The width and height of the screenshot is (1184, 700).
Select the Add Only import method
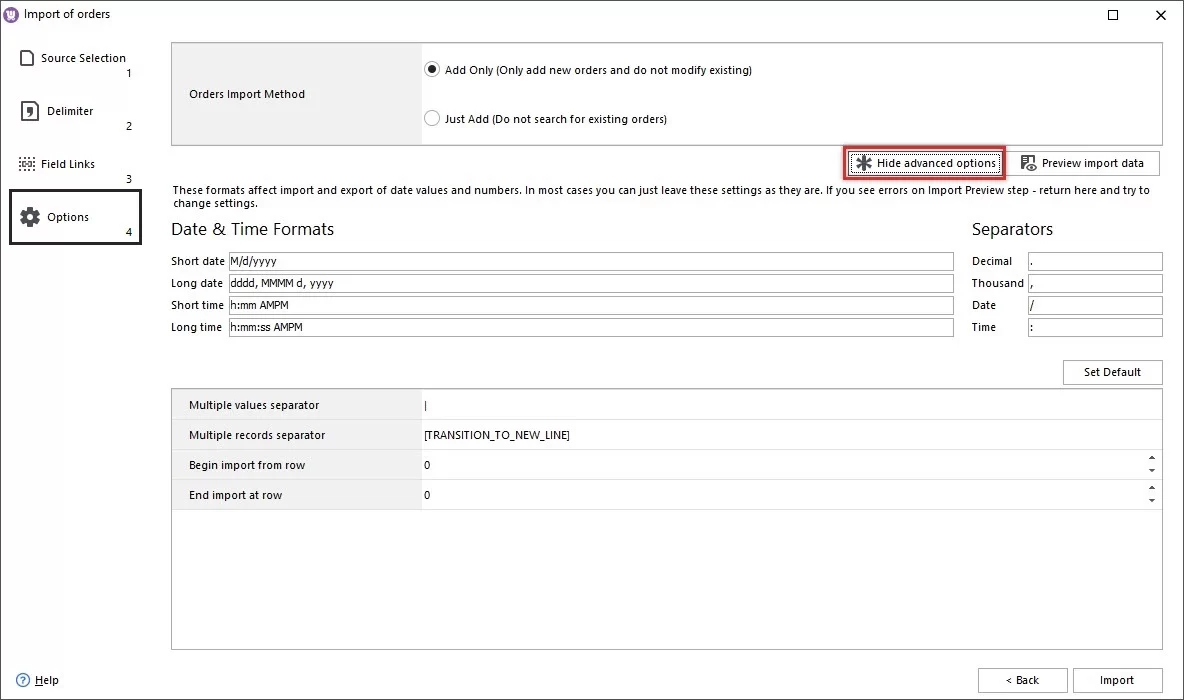pos(431,69)
